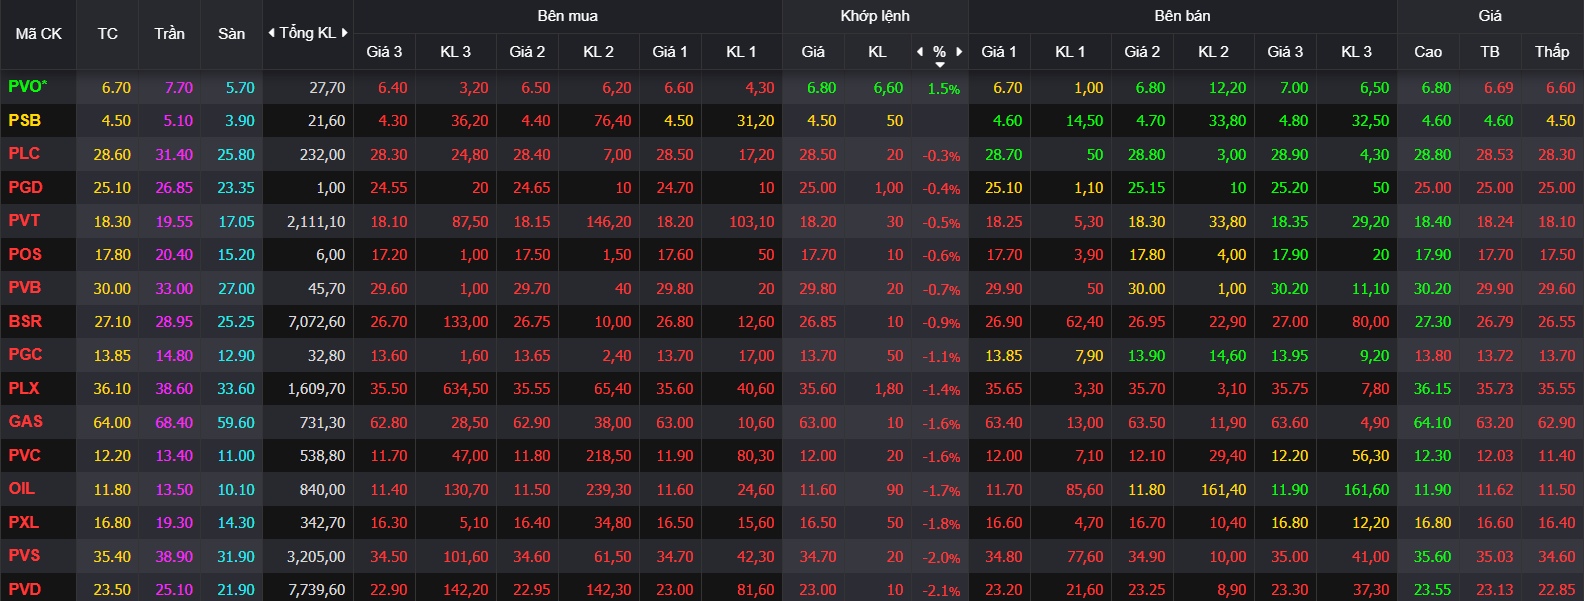
Task: Click OIL total volume 840,00
Action: (322, 490)
